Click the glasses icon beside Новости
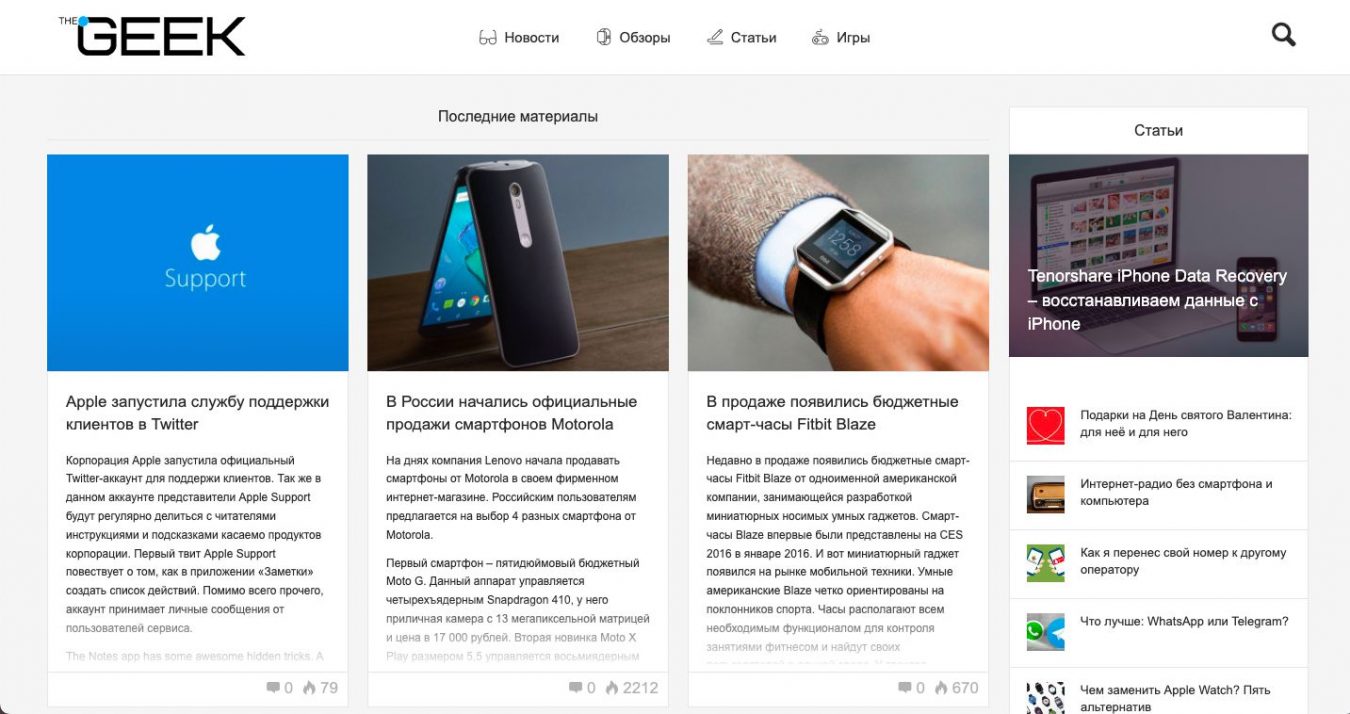 (488, 38)
